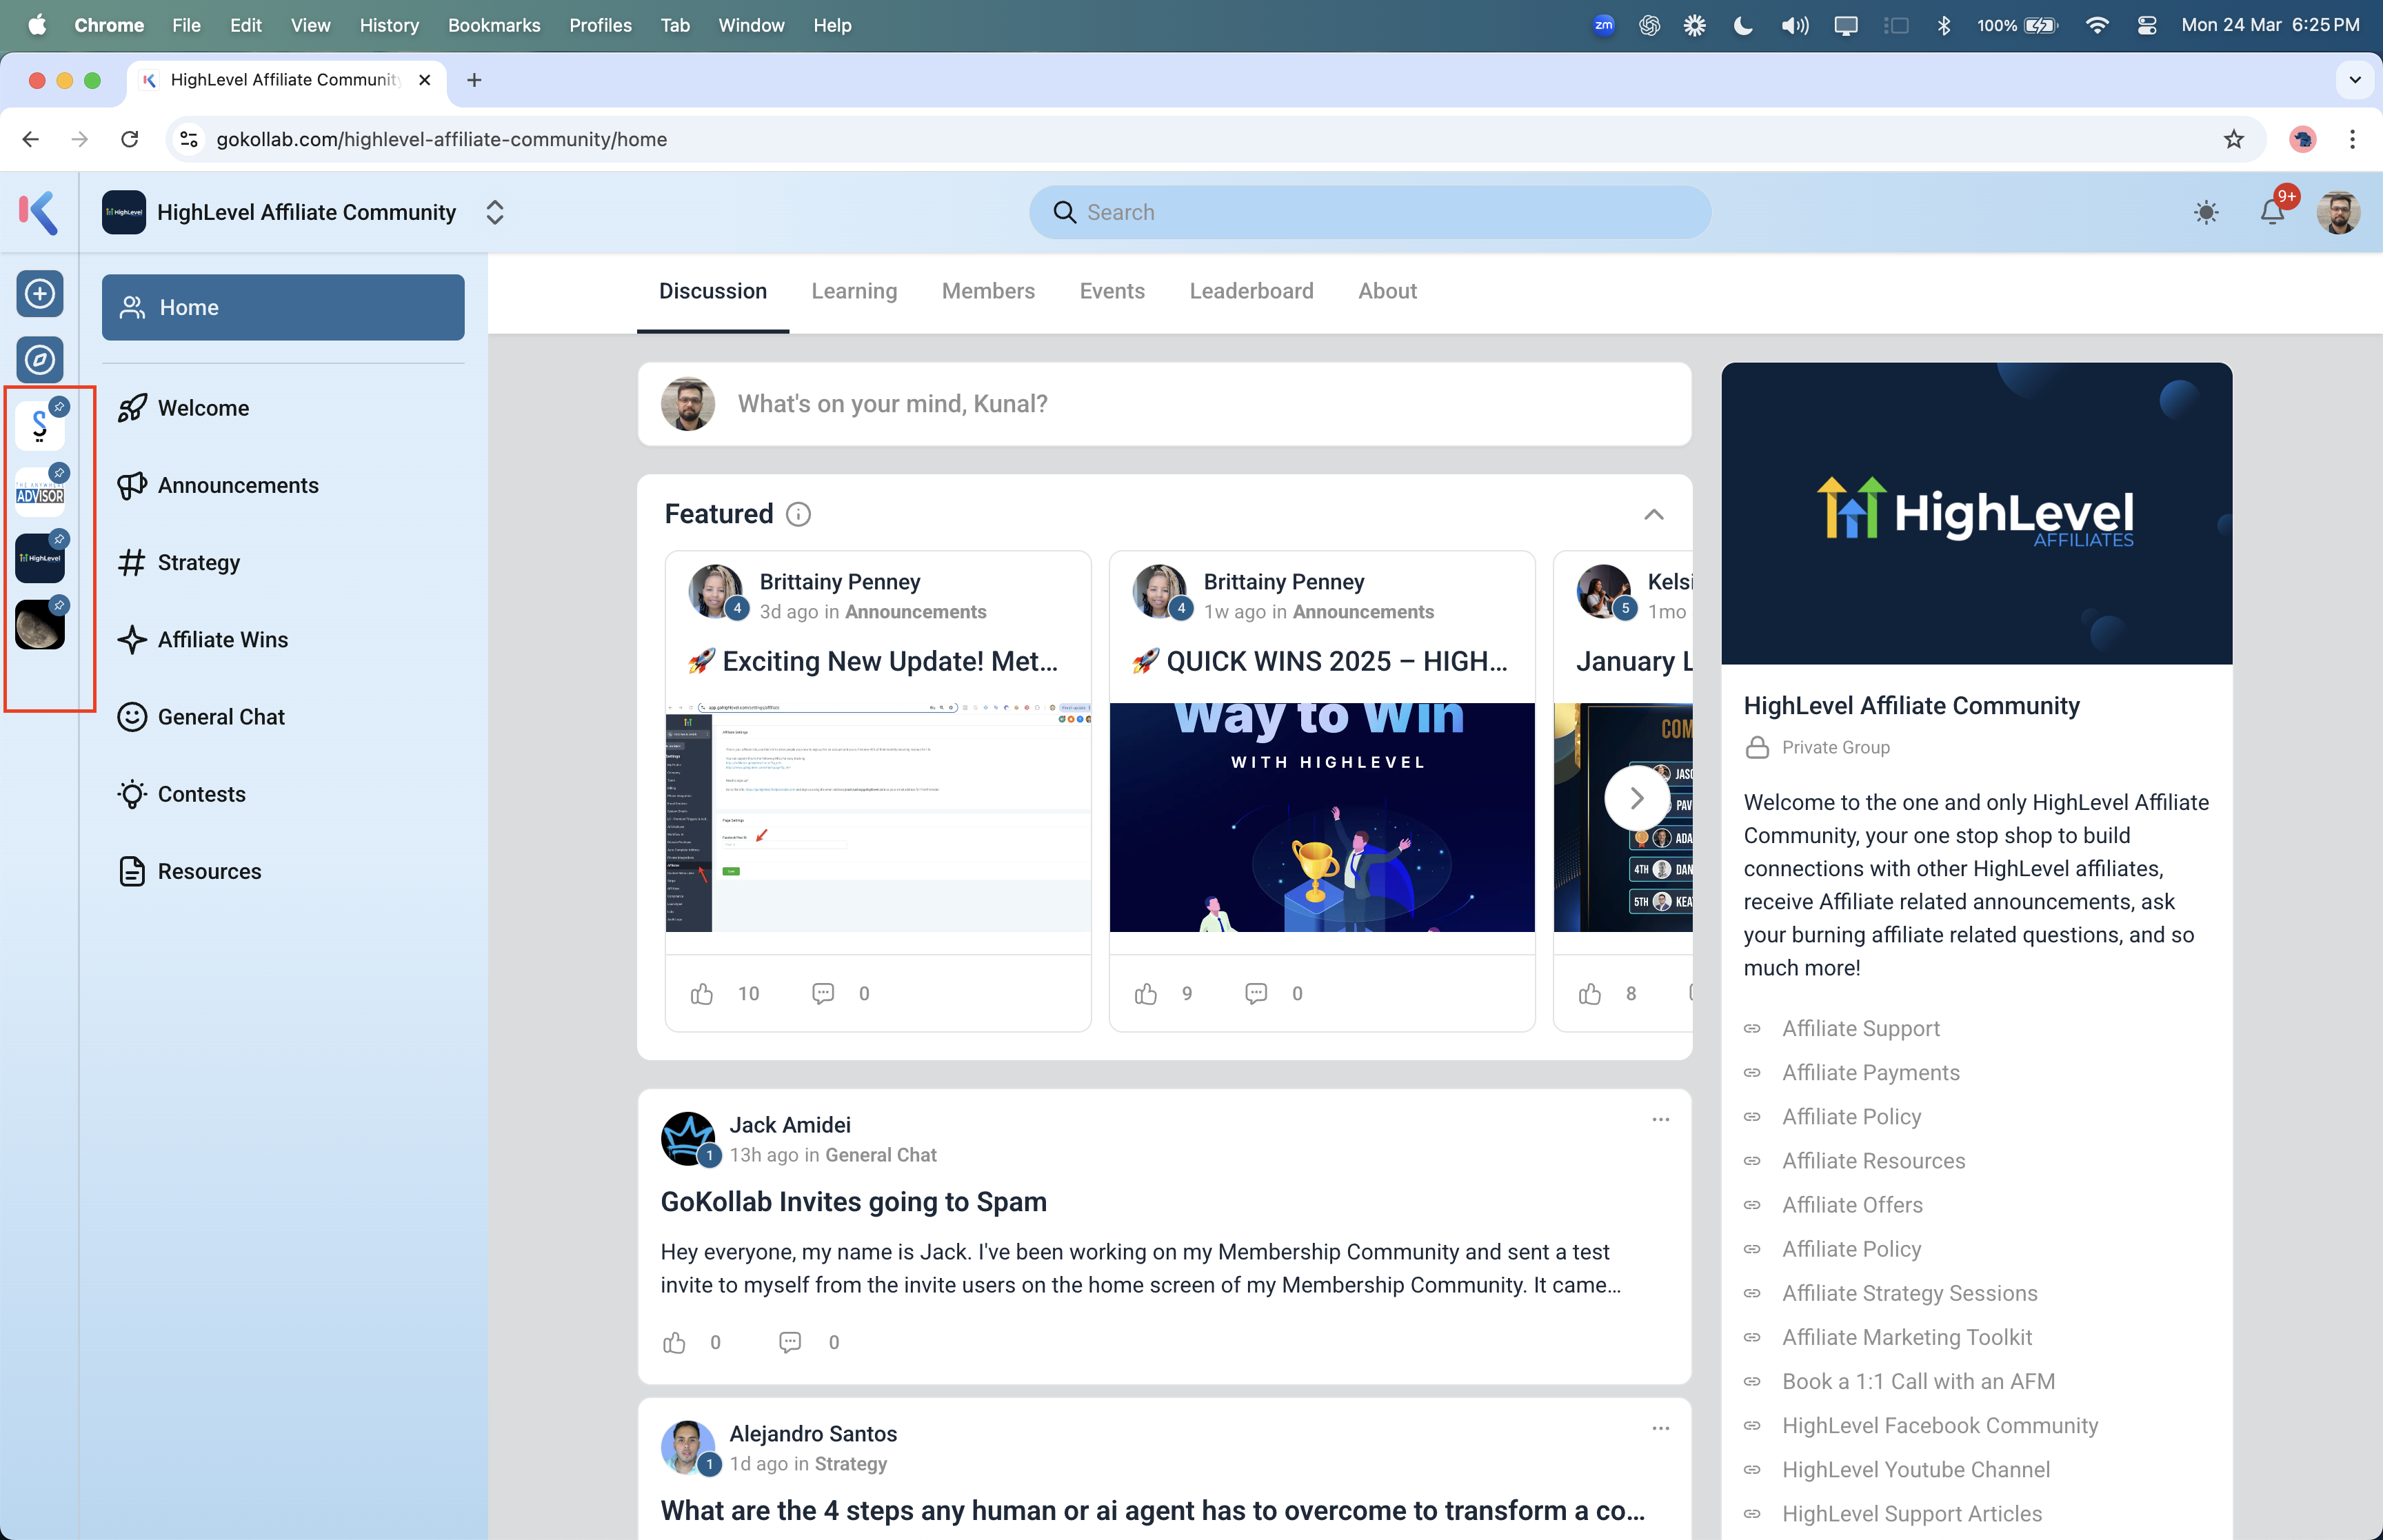The height and width of the screenshot is (1540, 2383).
Task: Open the Affiliate Payments link
Action: click(x=1870, y=1072)
